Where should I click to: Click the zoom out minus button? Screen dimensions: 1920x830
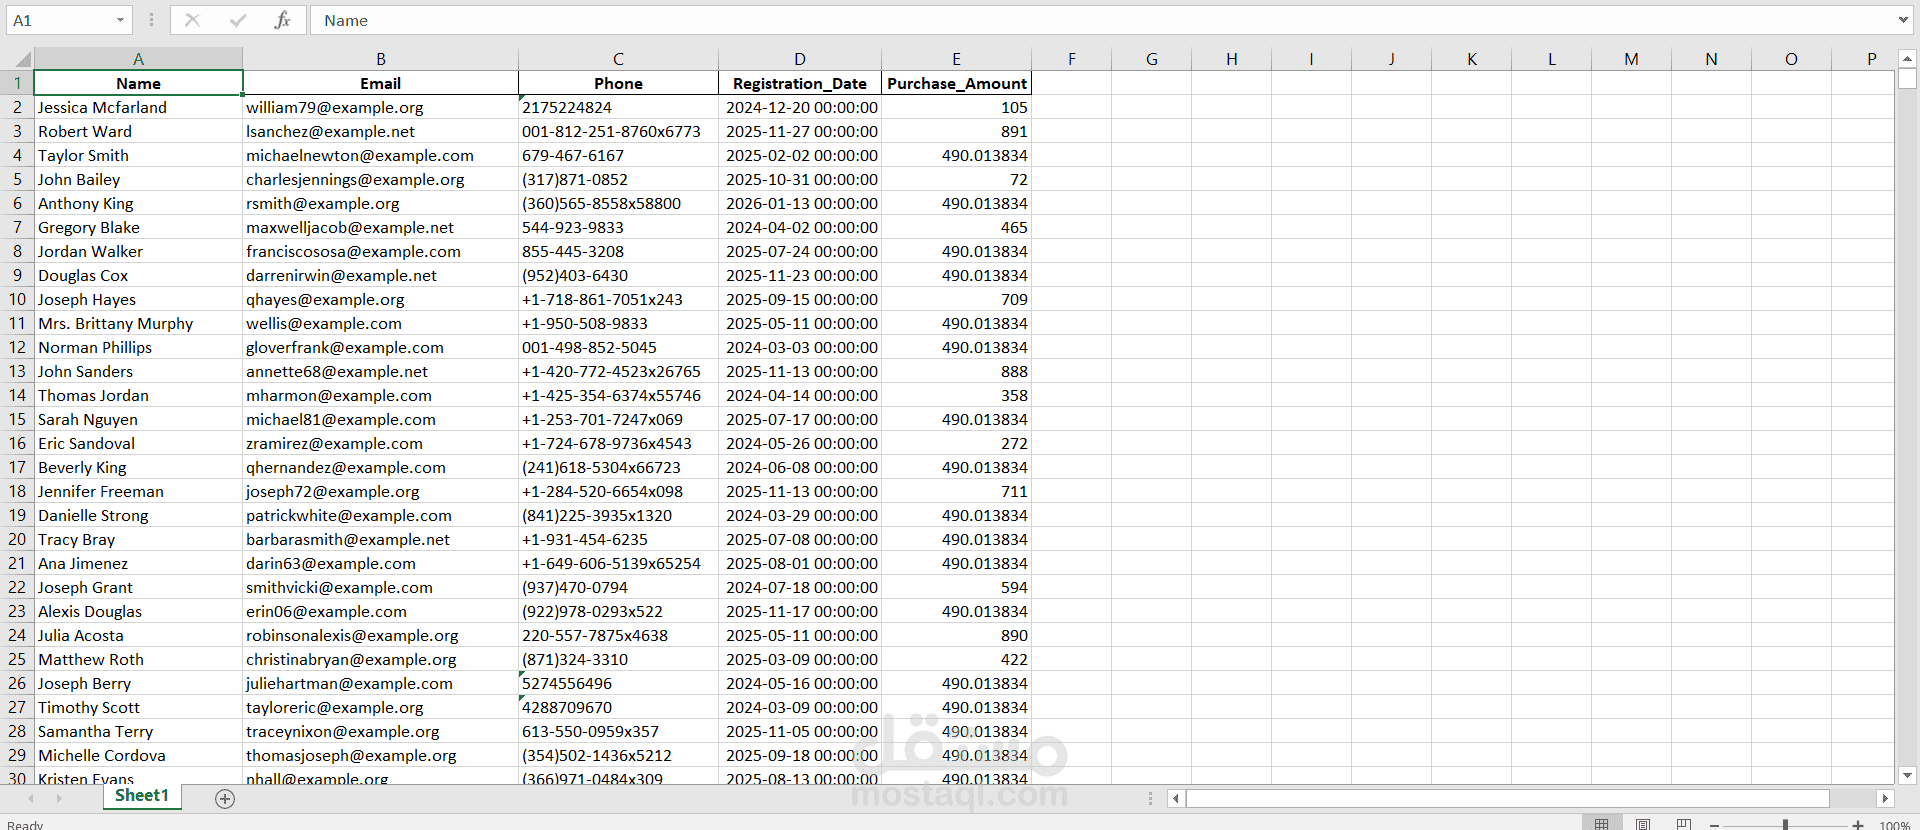1714,825
